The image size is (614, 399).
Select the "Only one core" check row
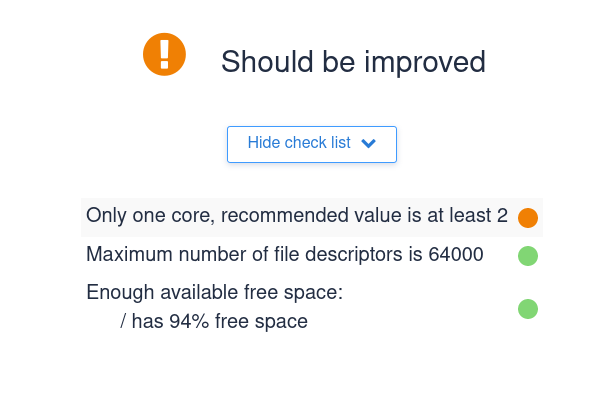click(312, 217)
